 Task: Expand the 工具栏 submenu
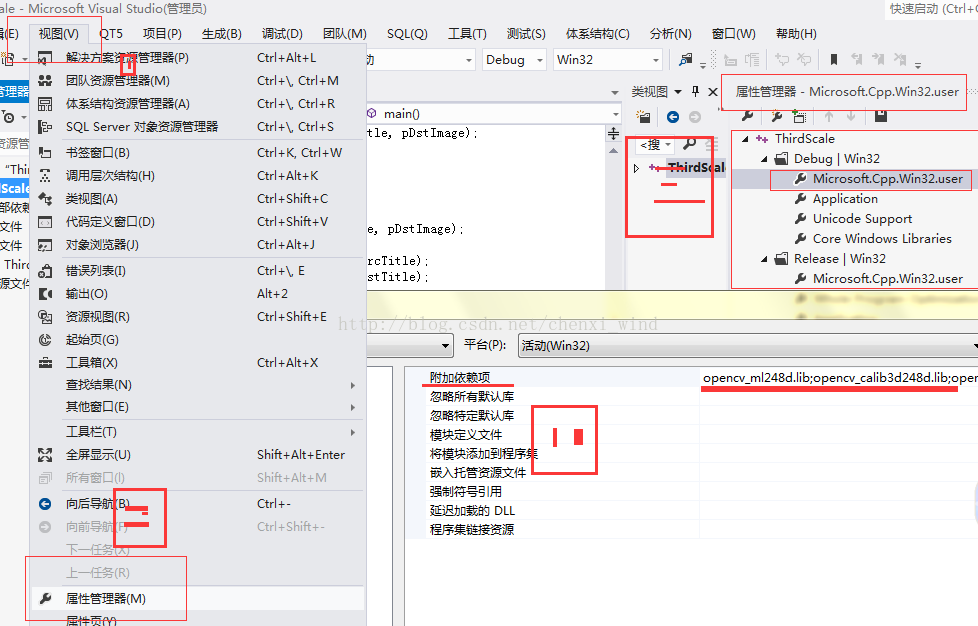click(x=352, y=432)
